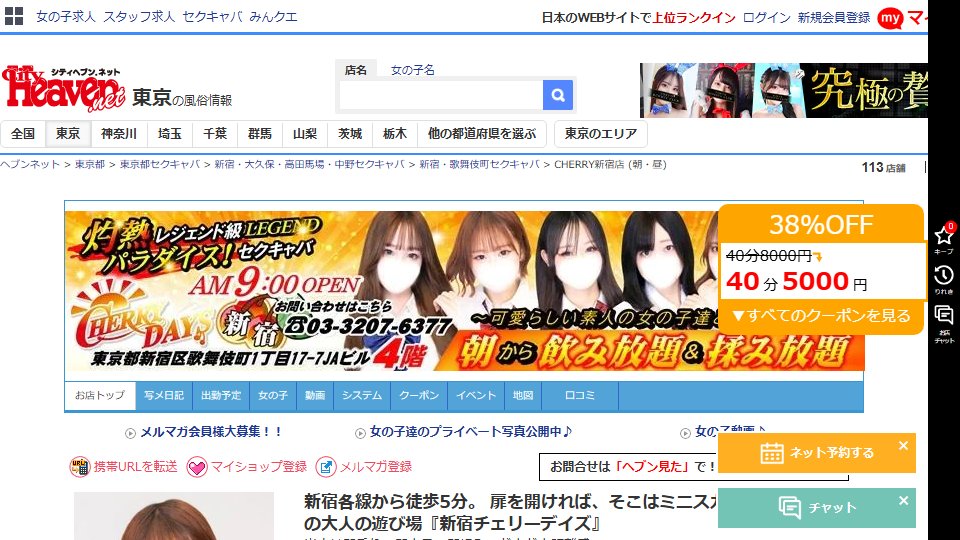
Task: Click 東京都セクキャバ breadcrumb link
Action: tap(160, 164)
